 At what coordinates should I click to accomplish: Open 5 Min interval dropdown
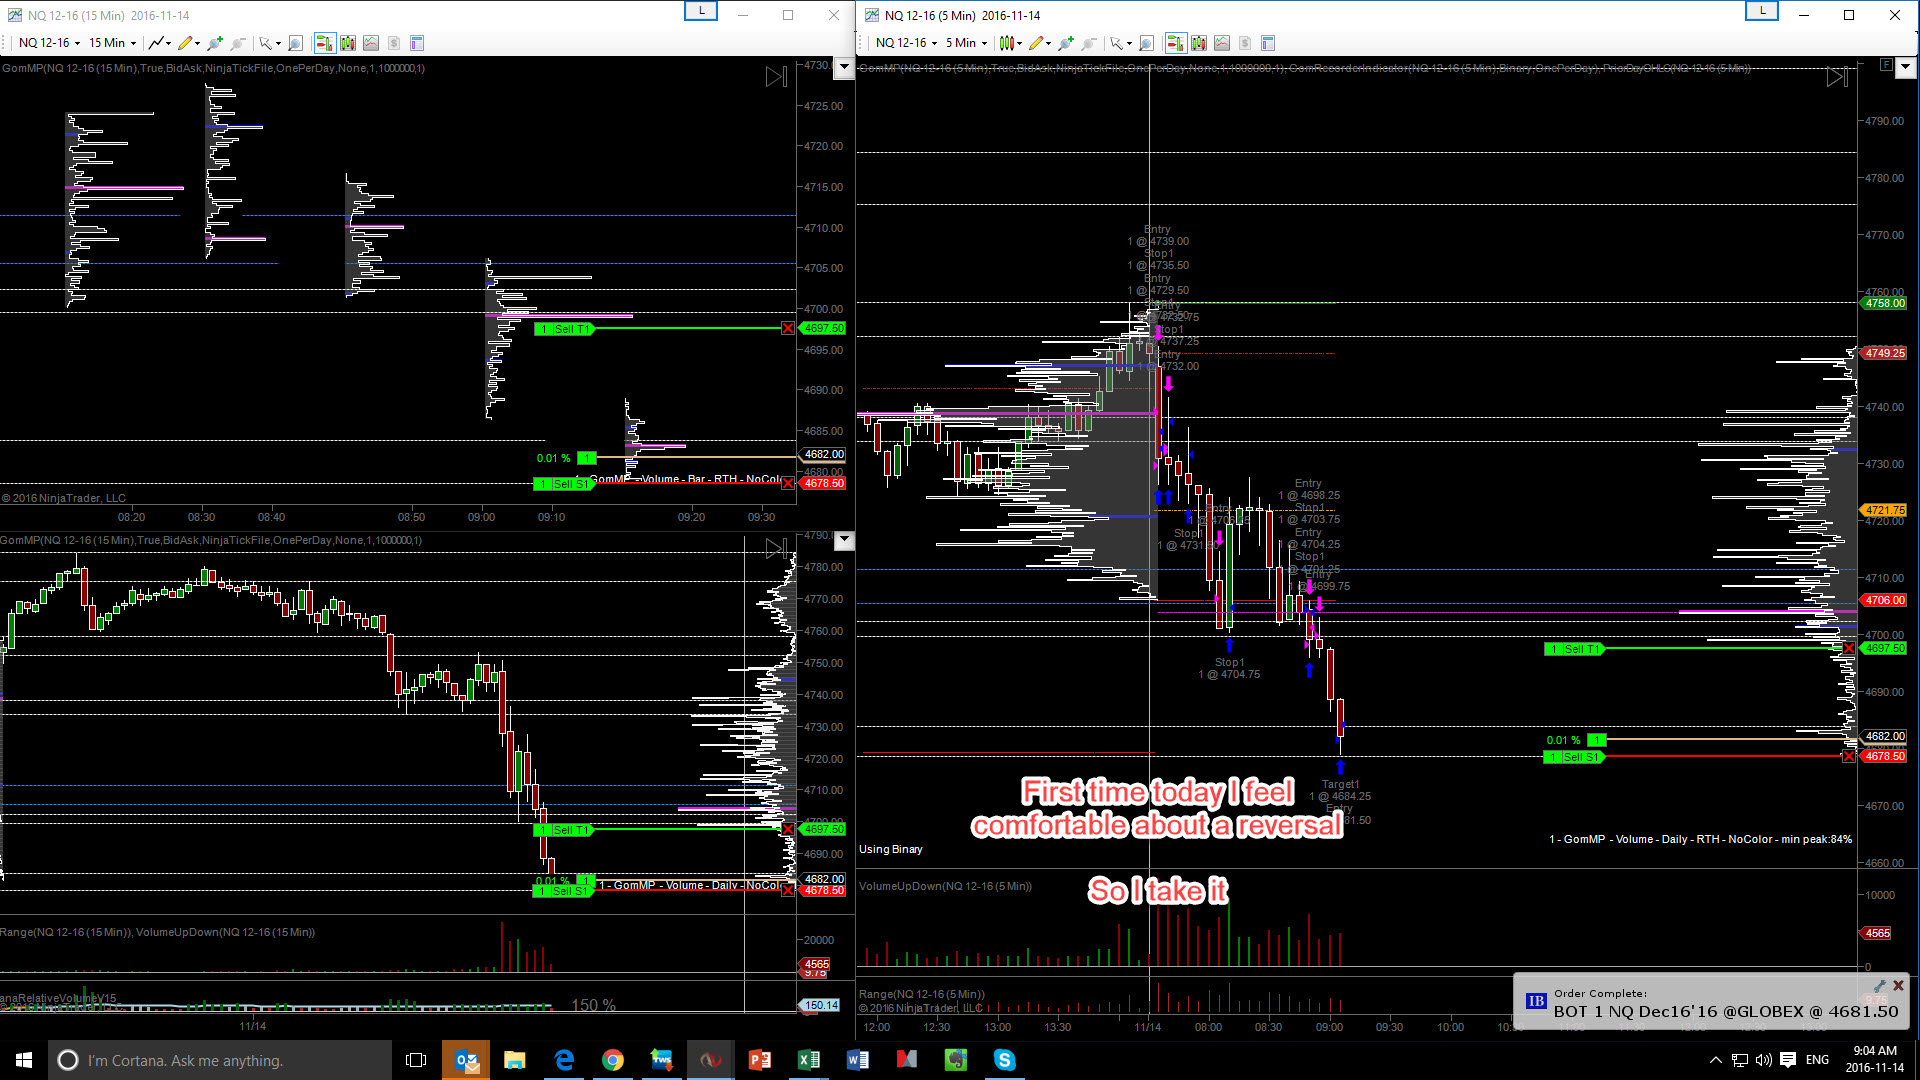(966, 43)
